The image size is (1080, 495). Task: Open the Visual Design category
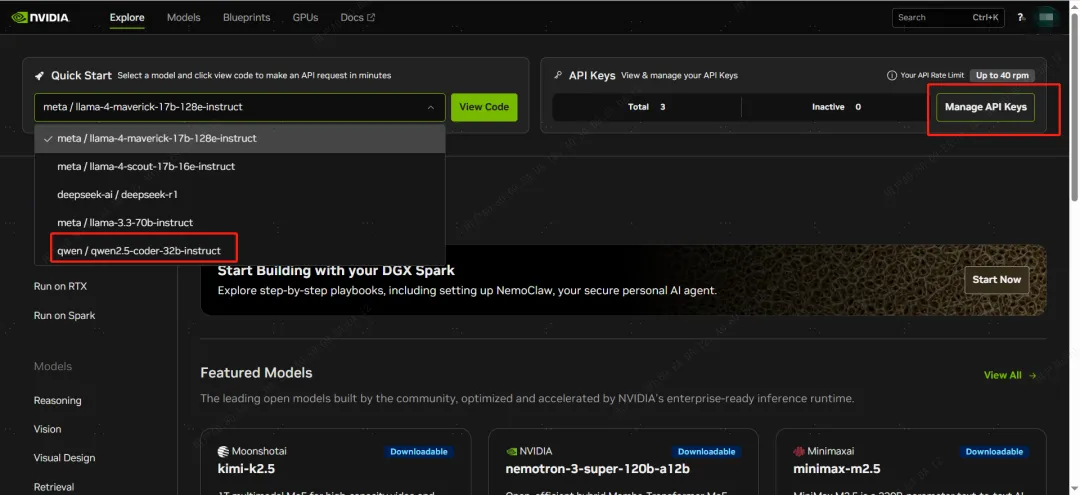pos(65,458)
